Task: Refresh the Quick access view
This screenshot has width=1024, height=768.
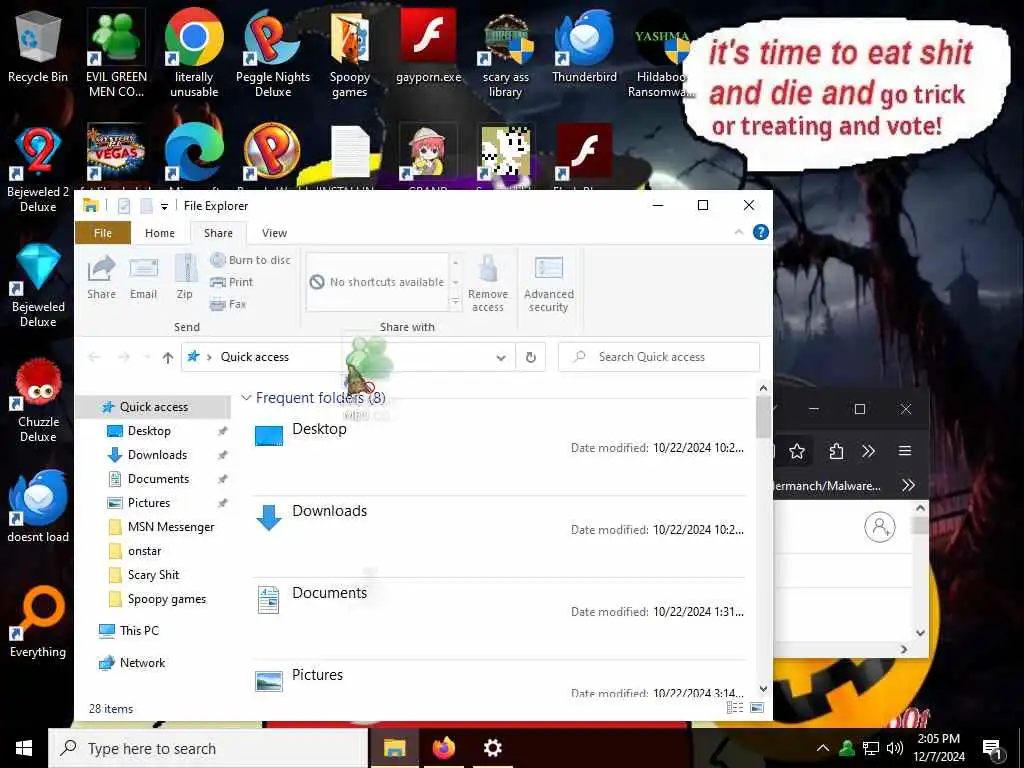Action: point(531,357)
